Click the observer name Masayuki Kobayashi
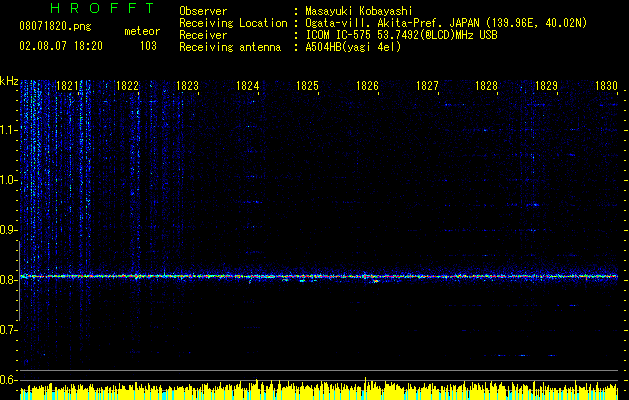 coord(359,11)
